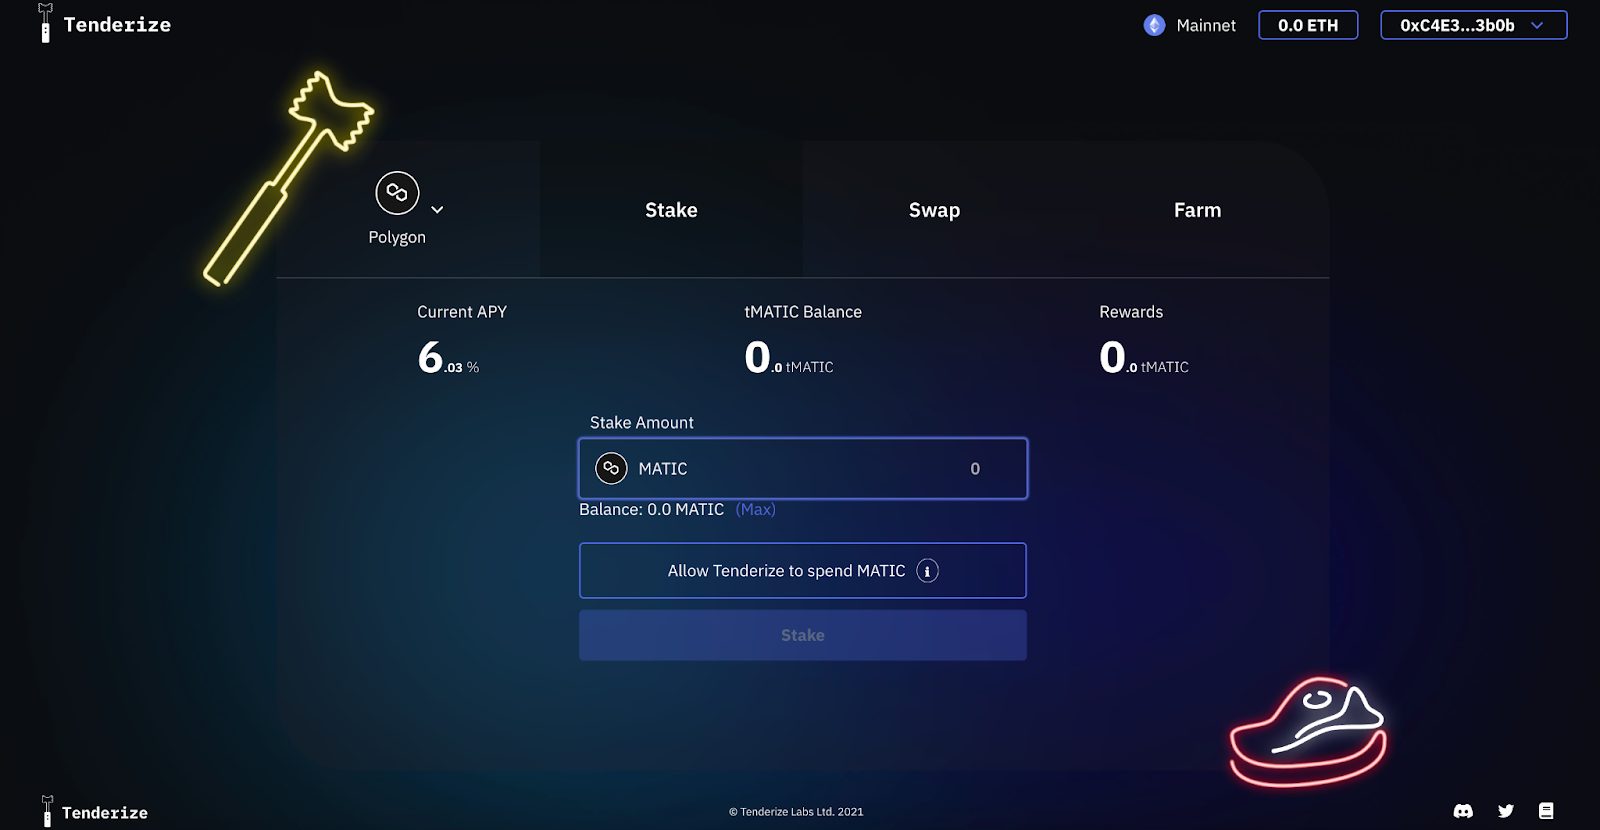Open the Discord link in the footer
The height and width of the screenshot is (830, 1600).
click(x=1463, y=811)
